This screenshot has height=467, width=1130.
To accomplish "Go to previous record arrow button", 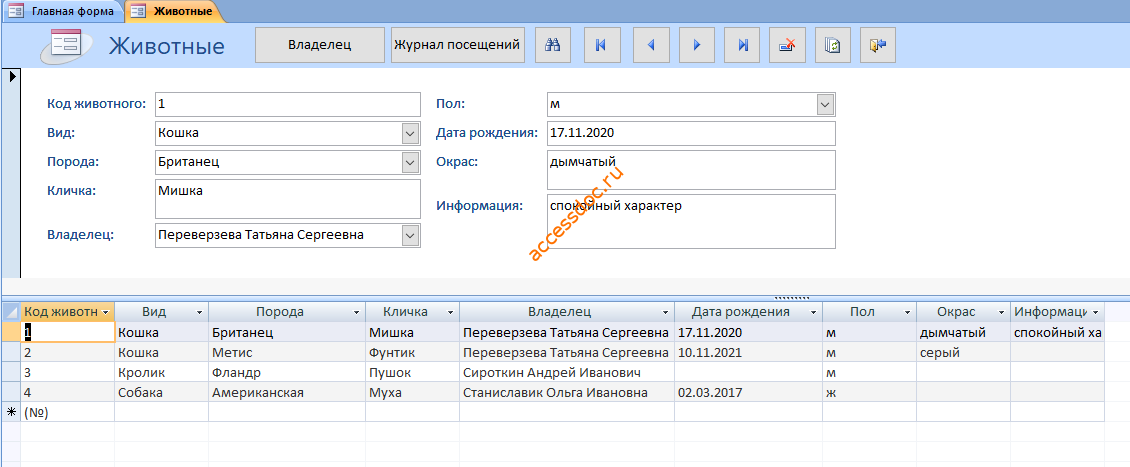I will [x=651, y=45].
